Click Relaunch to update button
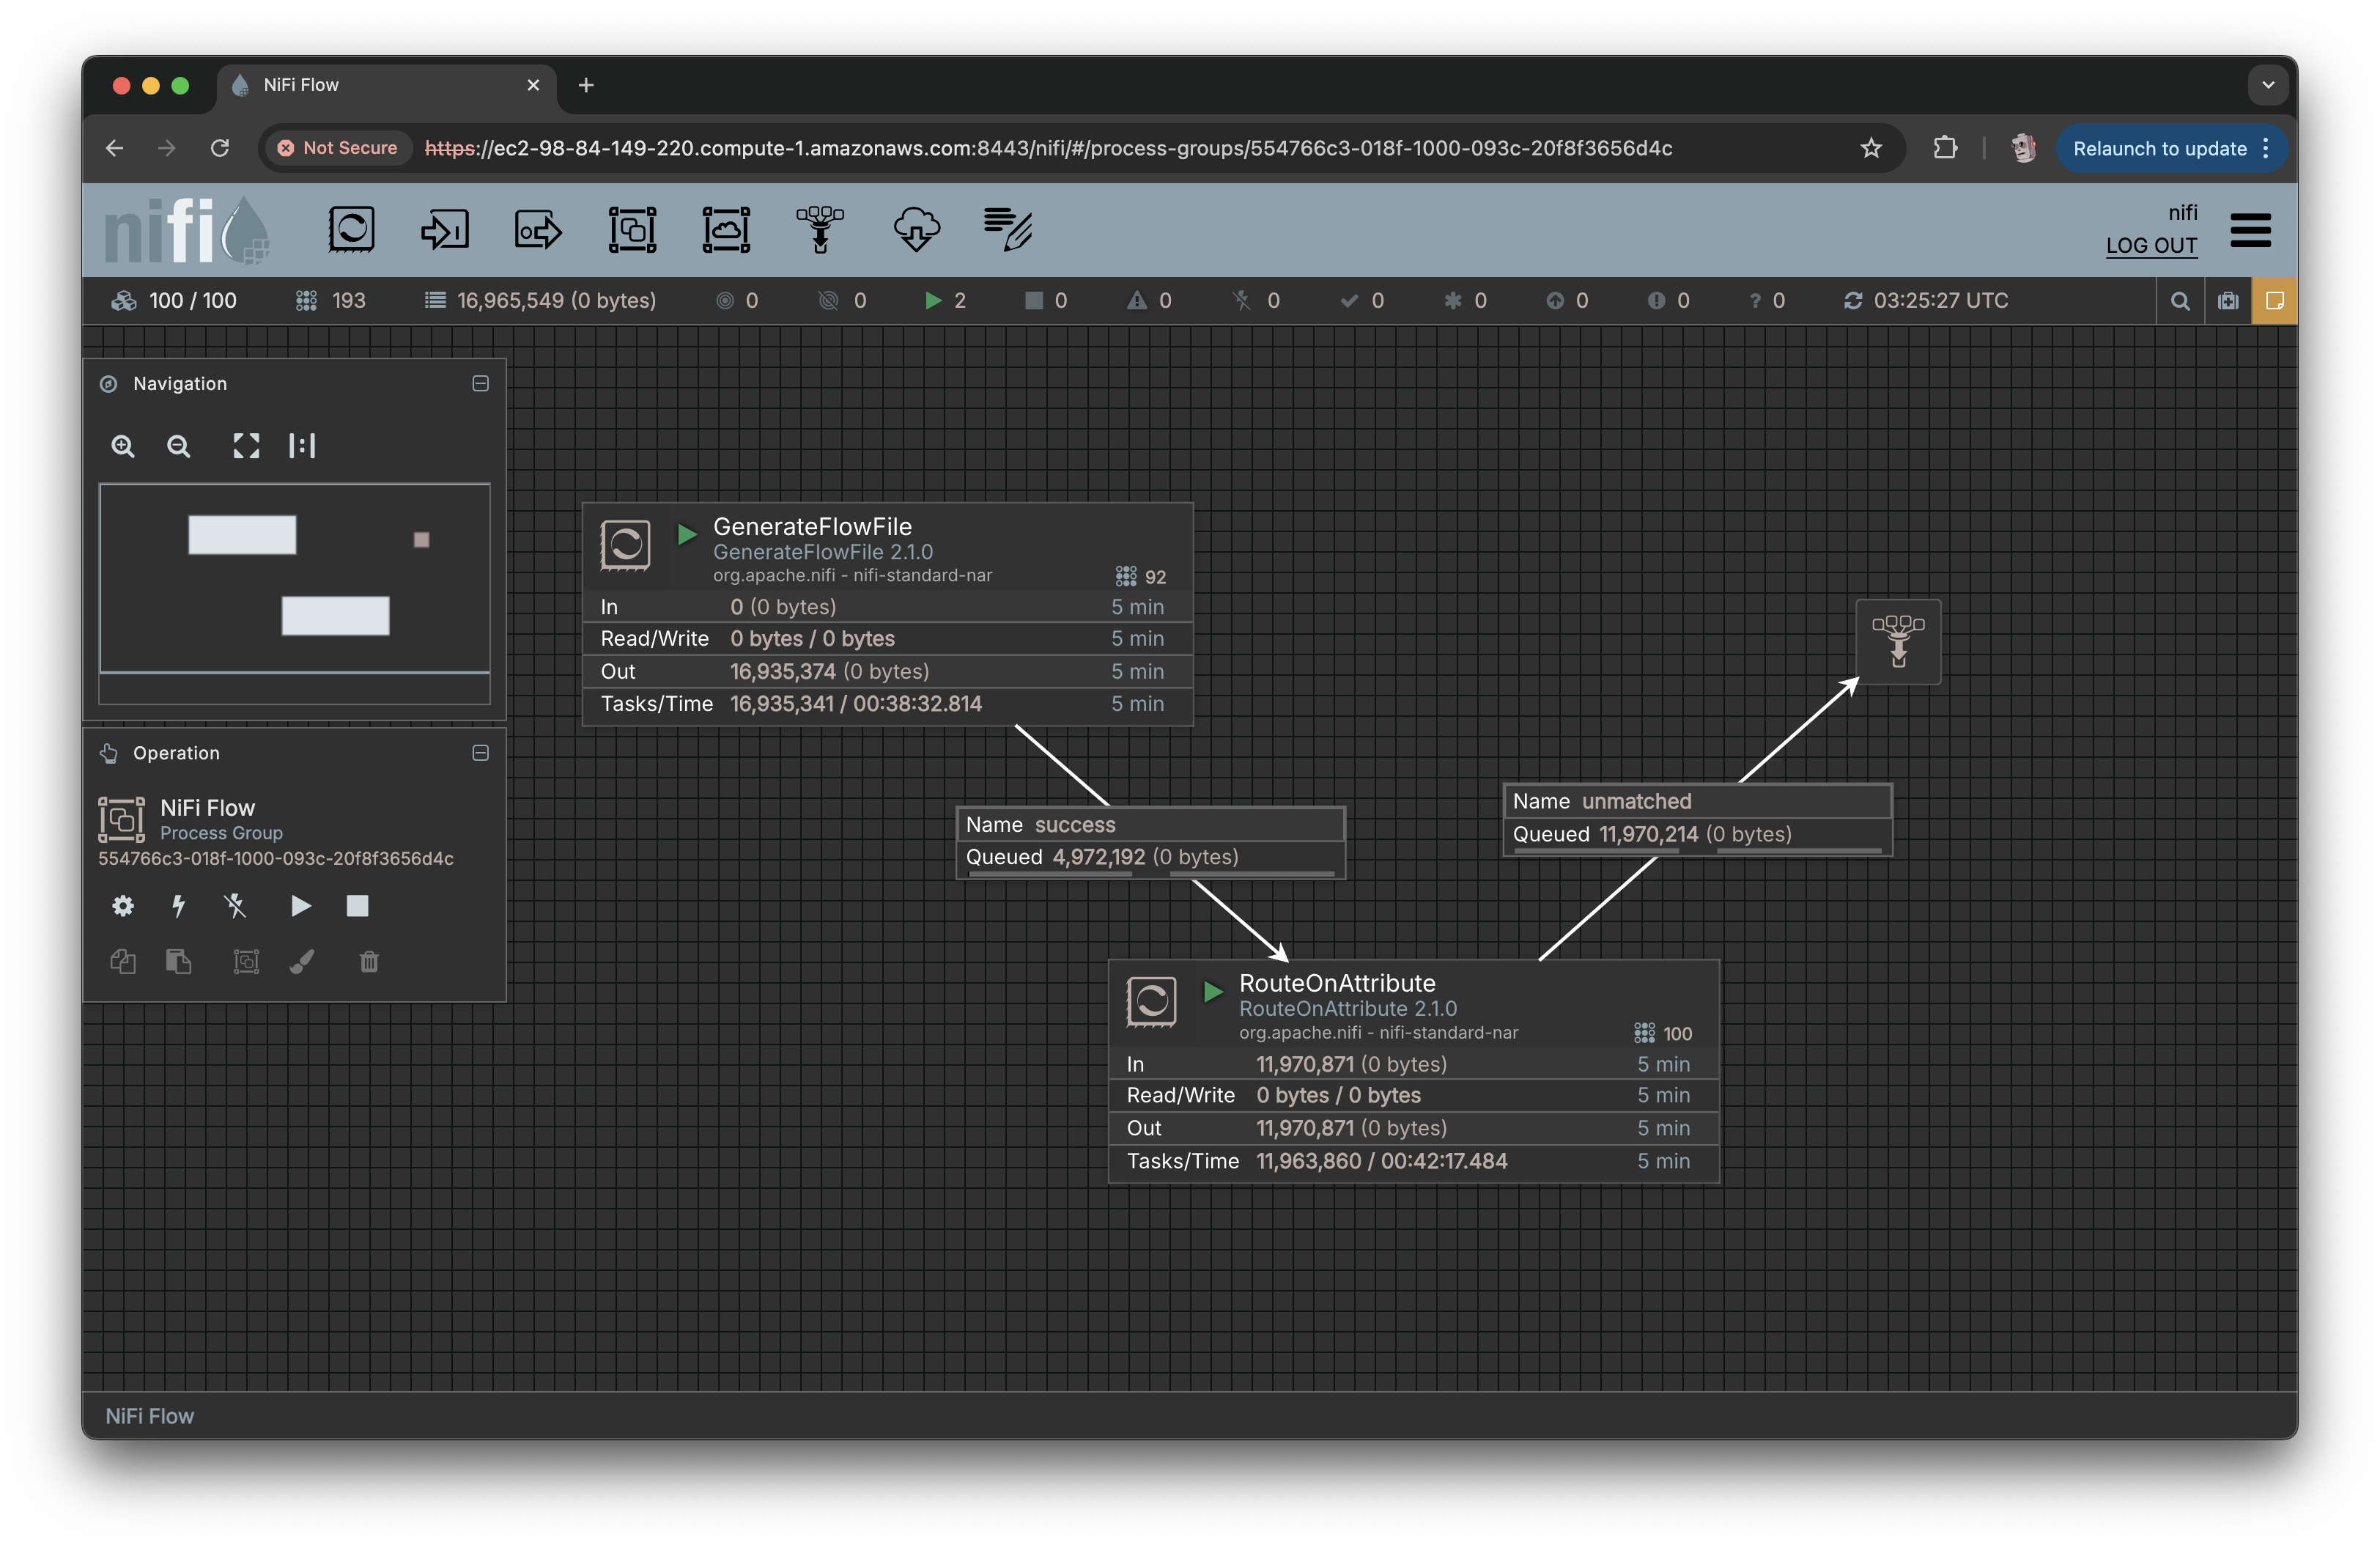 coord(2159,149)
